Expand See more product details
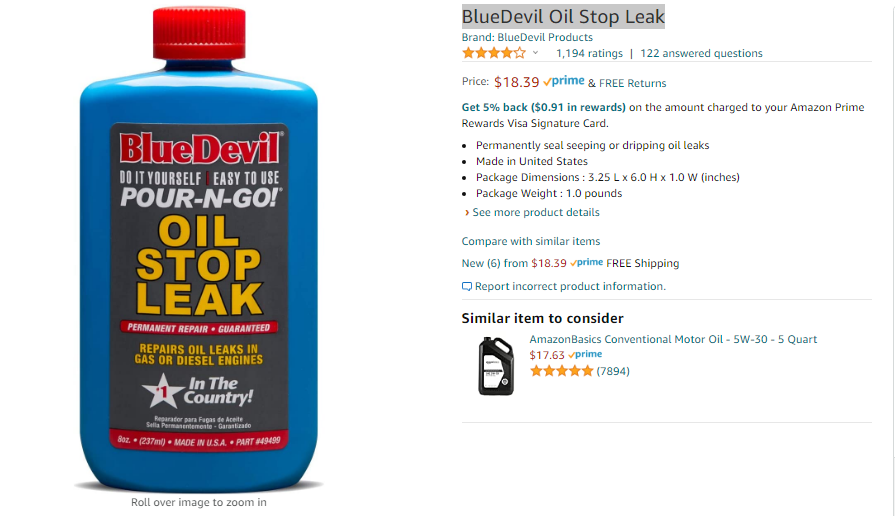This screenshot has height=516, width=895. pyautogui.click(x=535, y=212)
